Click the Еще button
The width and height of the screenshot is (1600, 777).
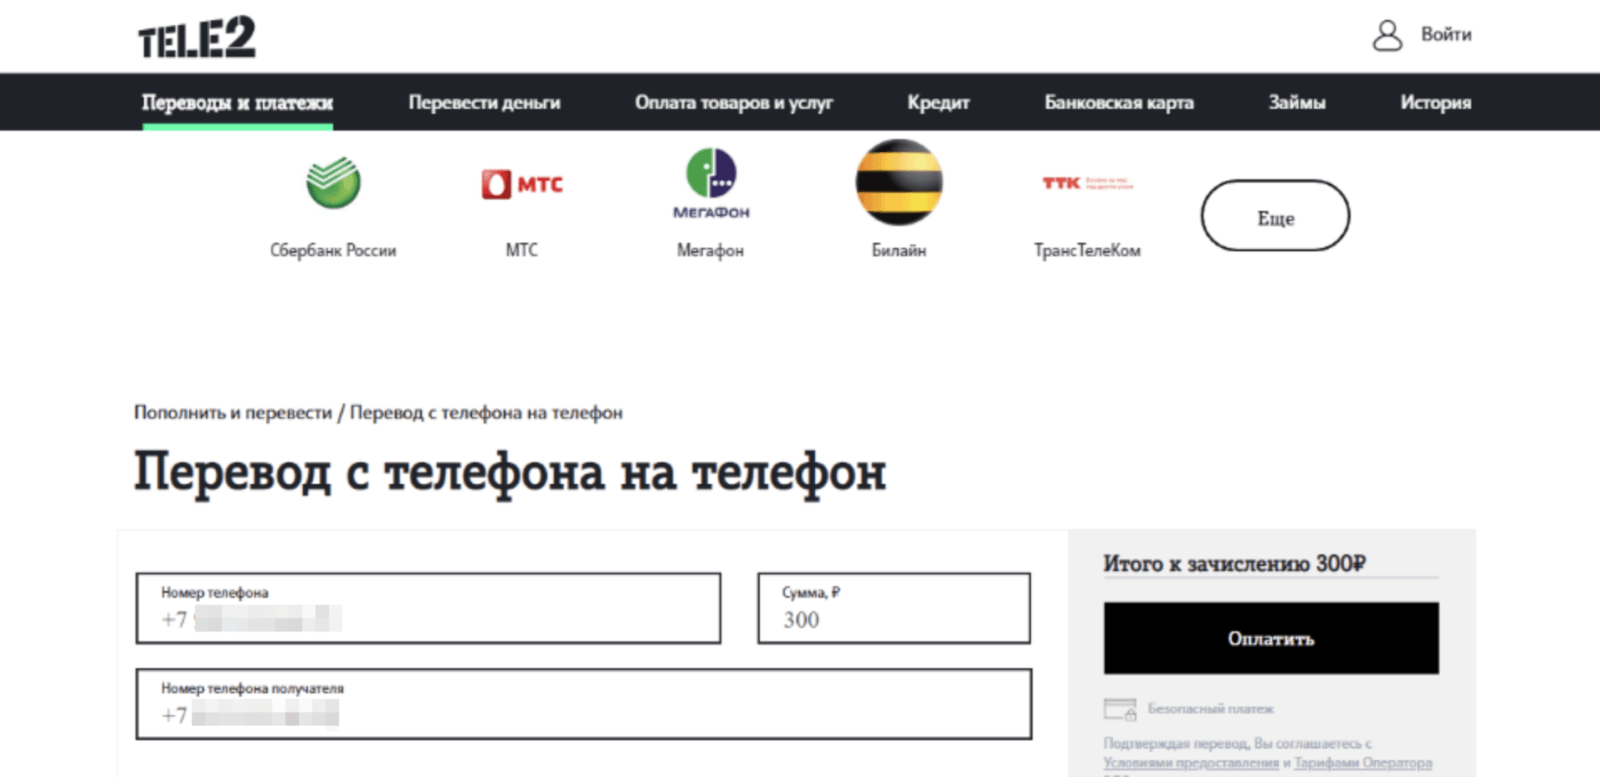click(x=1275, y=216)
